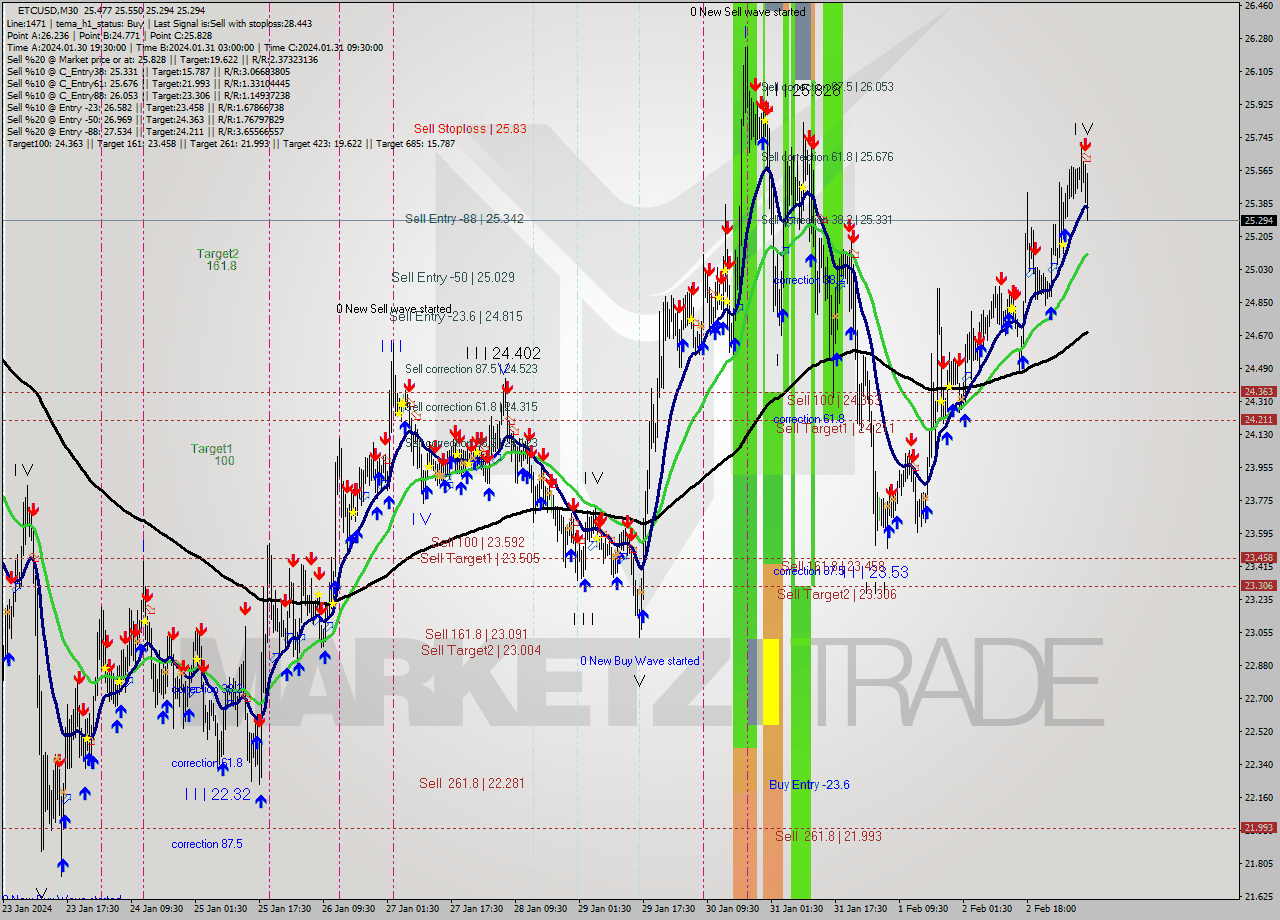Select the red 23.458 price tag
The image size is (1280, 920).
pyautogui.click(x=1258, y=558)
